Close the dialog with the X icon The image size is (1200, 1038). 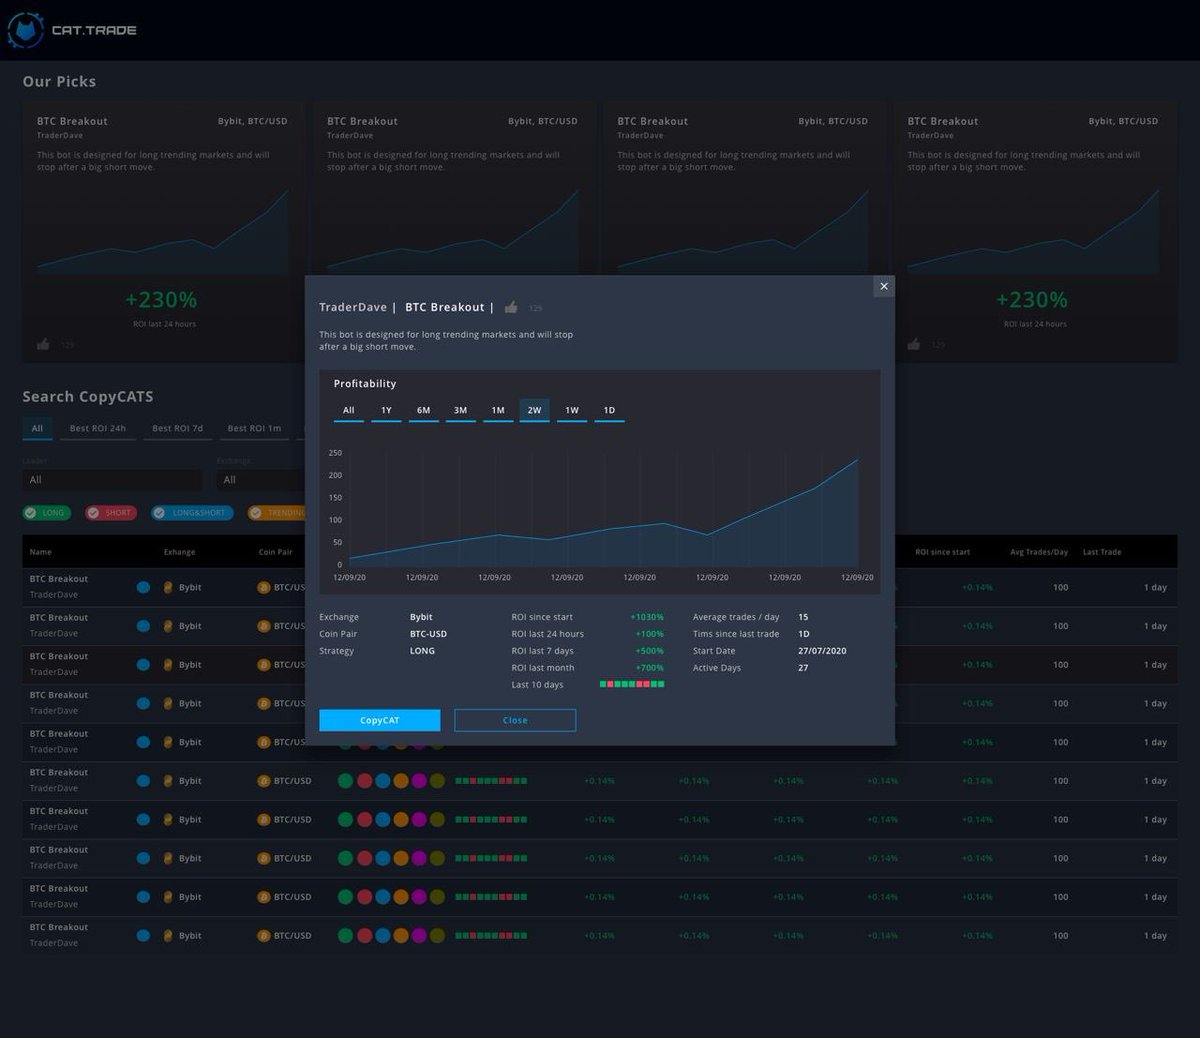coord(883,286)
